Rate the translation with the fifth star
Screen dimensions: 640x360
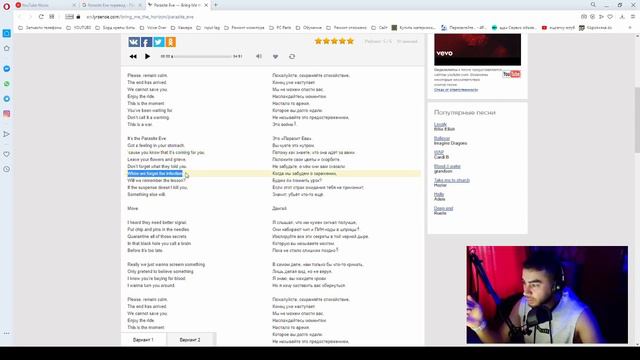pyautogui.click(x=350, y=41)
